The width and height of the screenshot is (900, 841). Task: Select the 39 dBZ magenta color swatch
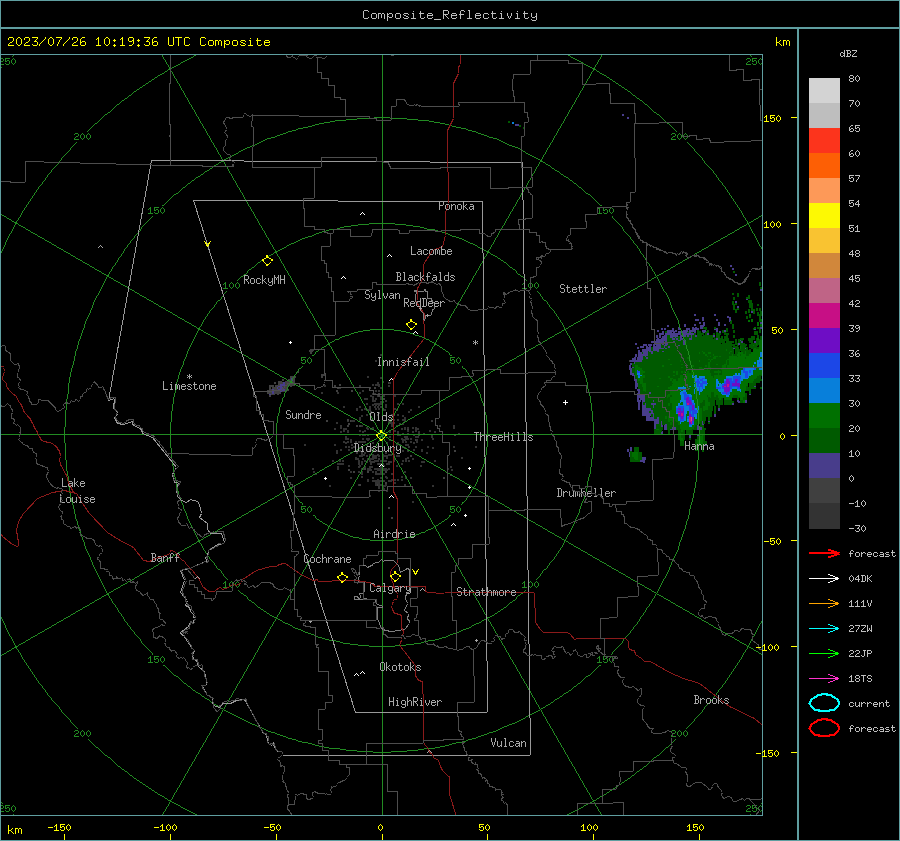click(x=824, y=315)
